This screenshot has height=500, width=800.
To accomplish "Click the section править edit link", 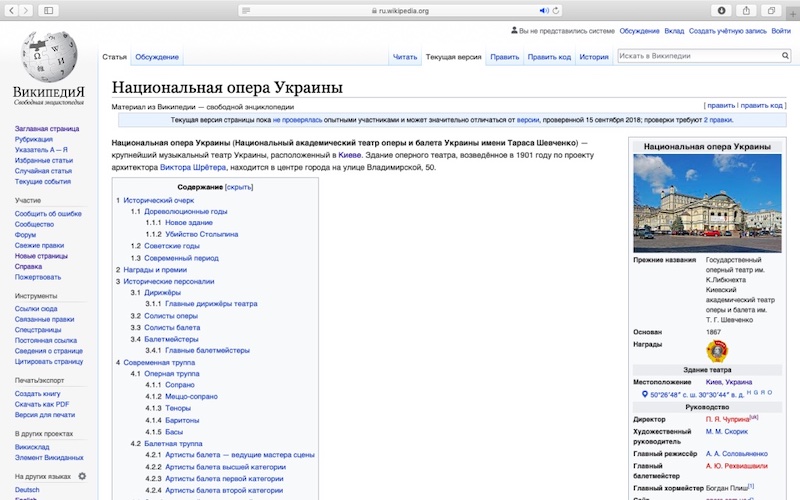I will 721,106.
